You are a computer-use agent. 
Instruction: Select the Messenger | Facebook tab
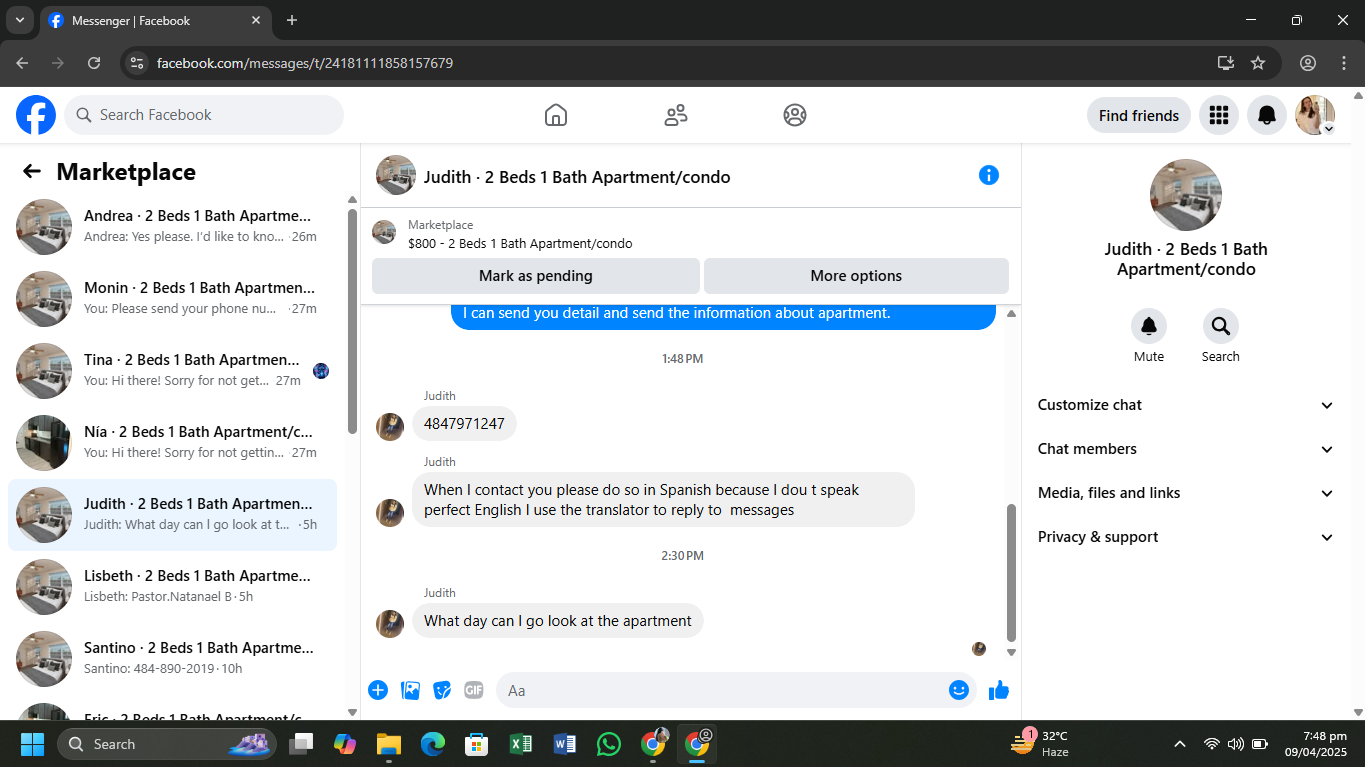(x=155, y=20)
